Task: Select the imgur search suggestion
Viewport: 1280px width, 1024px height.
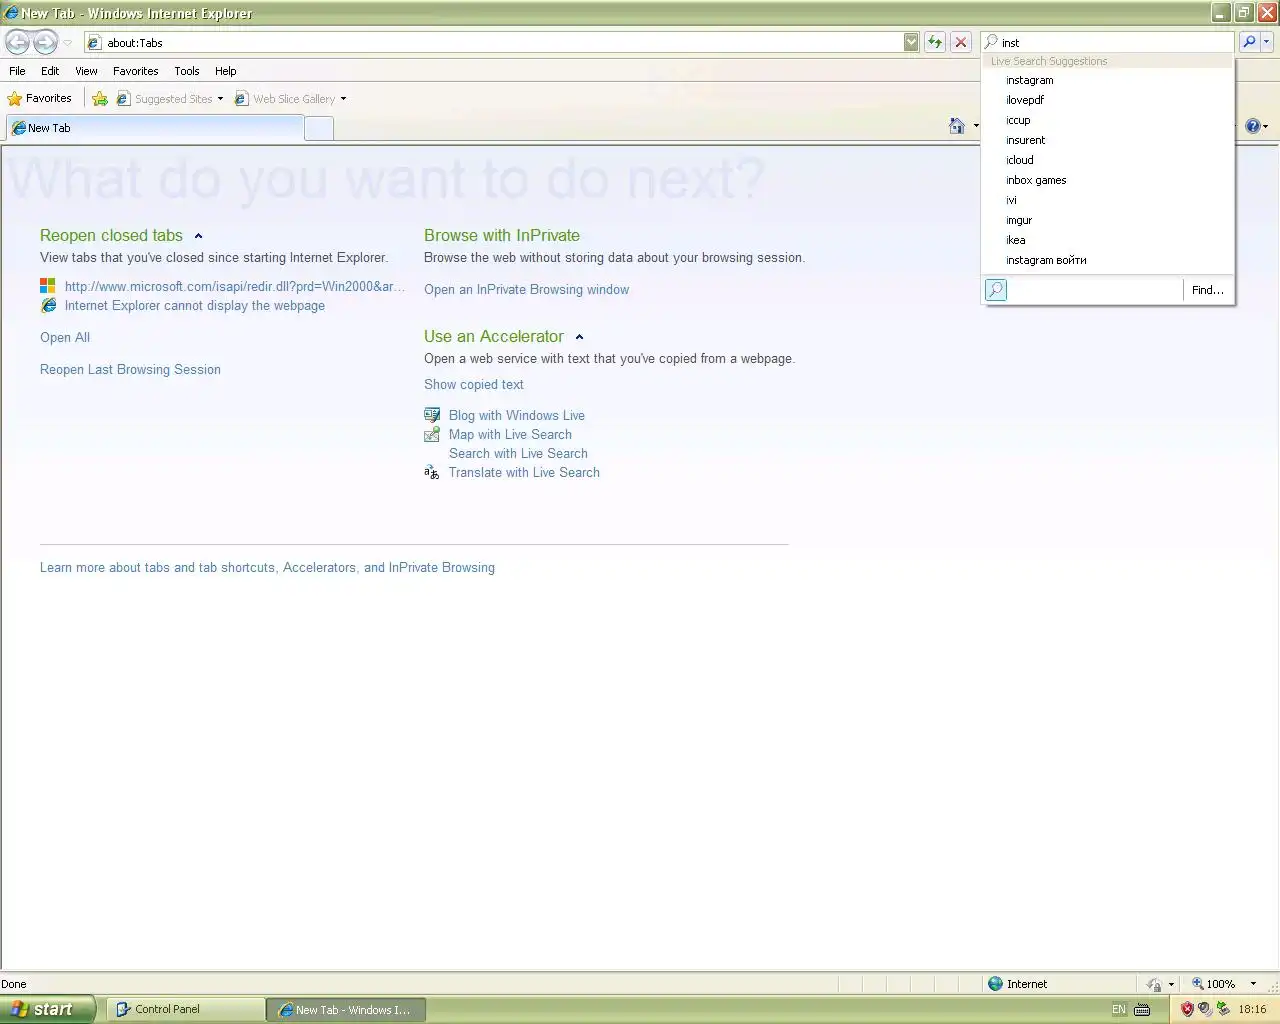Action: (1108, 220)
